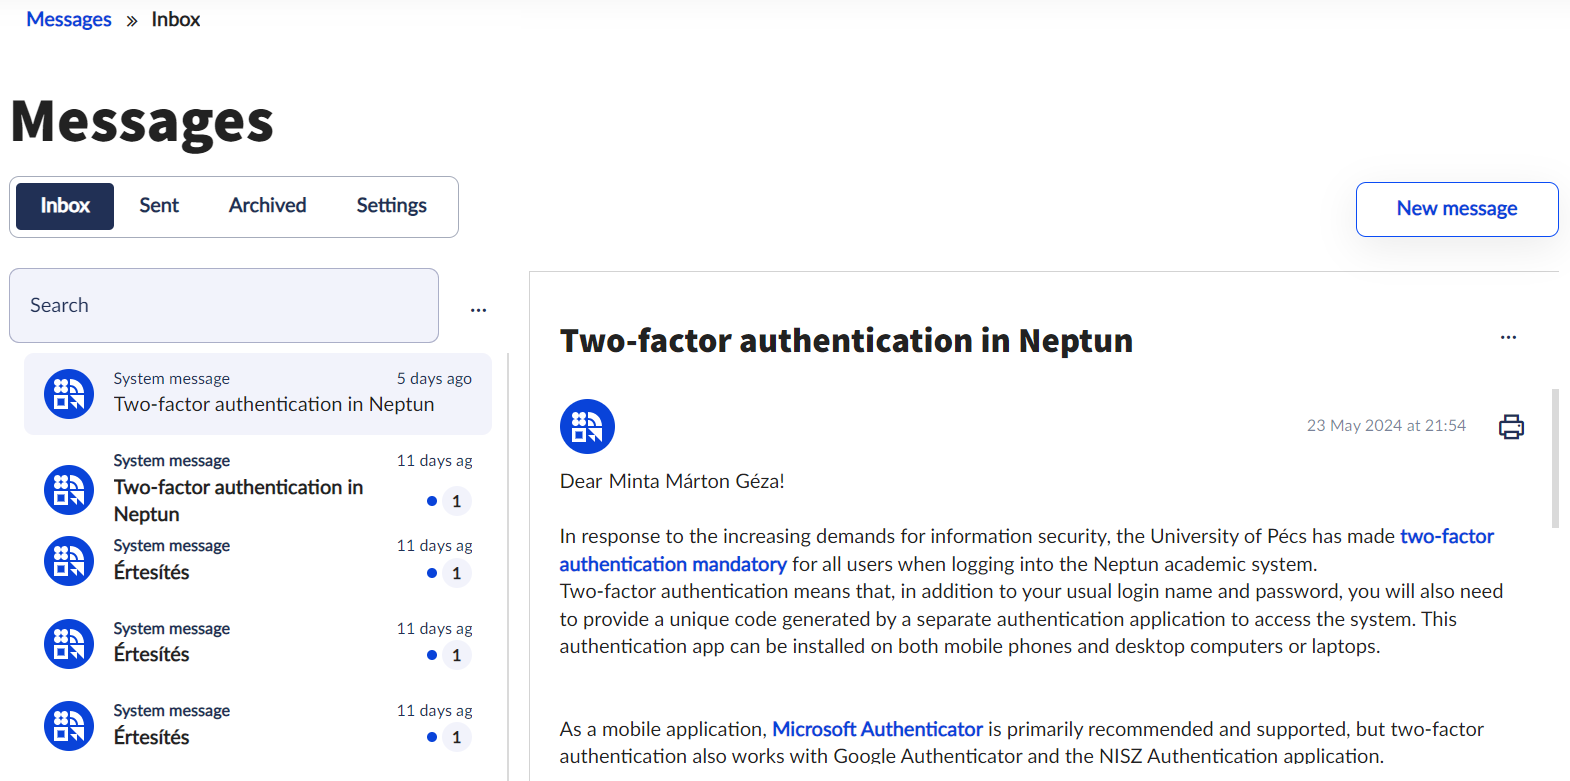1570x781 pixels.
Task: Open the Settings tab
Action: pos(391,206)
